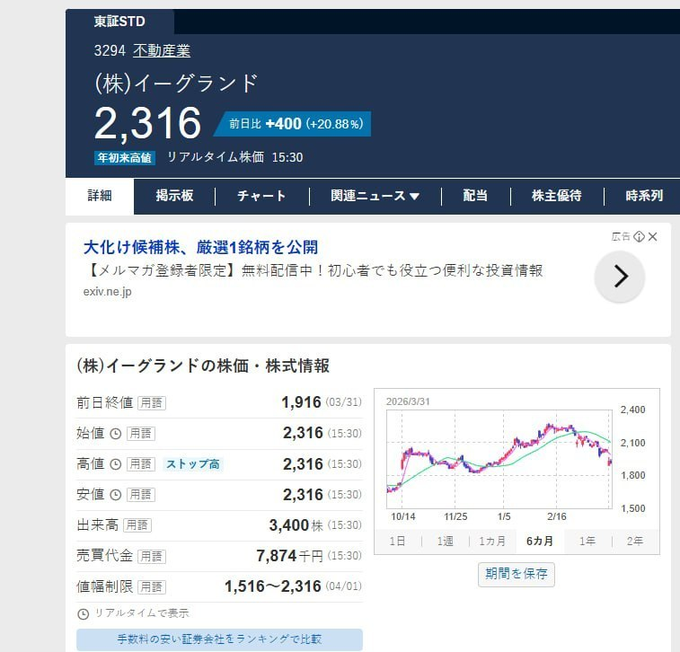Screen dimensions: 680x652
Task: Click the stock code 3294
Action: [110, 51]
